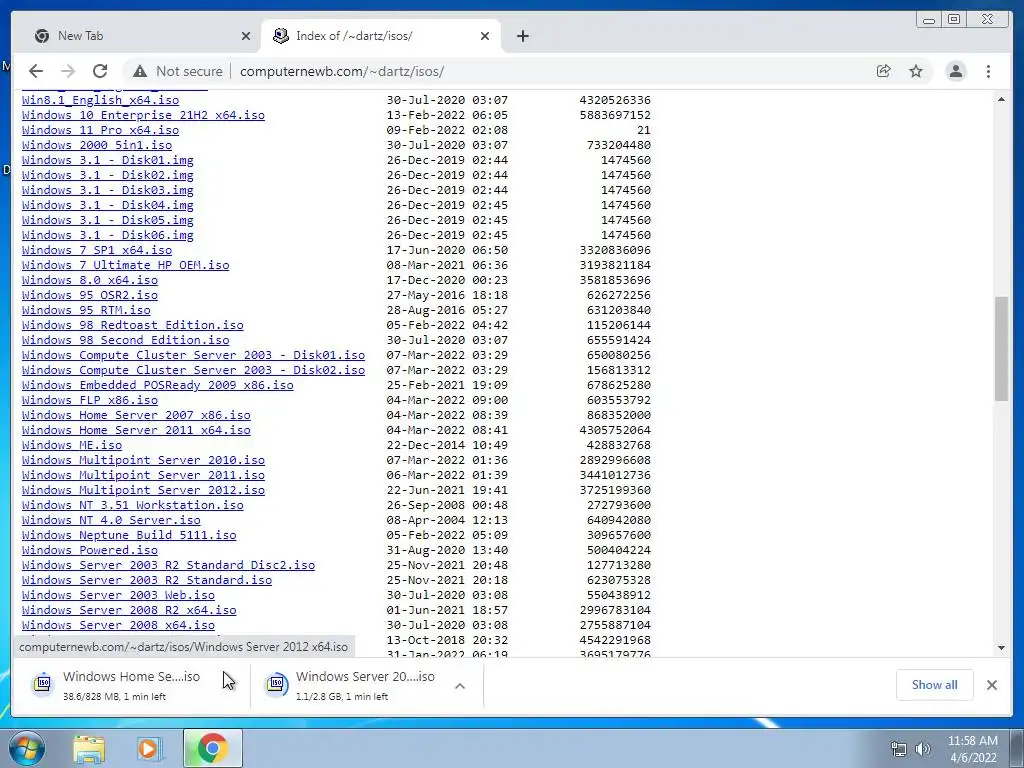Click the taskbar clock showing 11:58 AM
The height and width of the screenshot is (768, 1024).
click(972, 749)
